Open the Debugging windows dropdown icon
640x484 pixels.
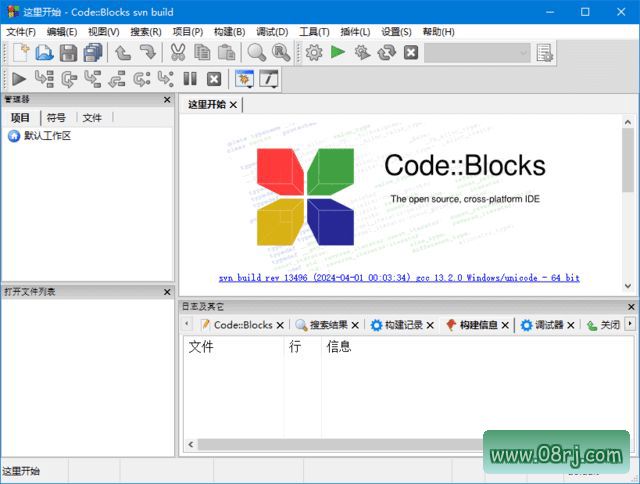click(x=243, y=79)
